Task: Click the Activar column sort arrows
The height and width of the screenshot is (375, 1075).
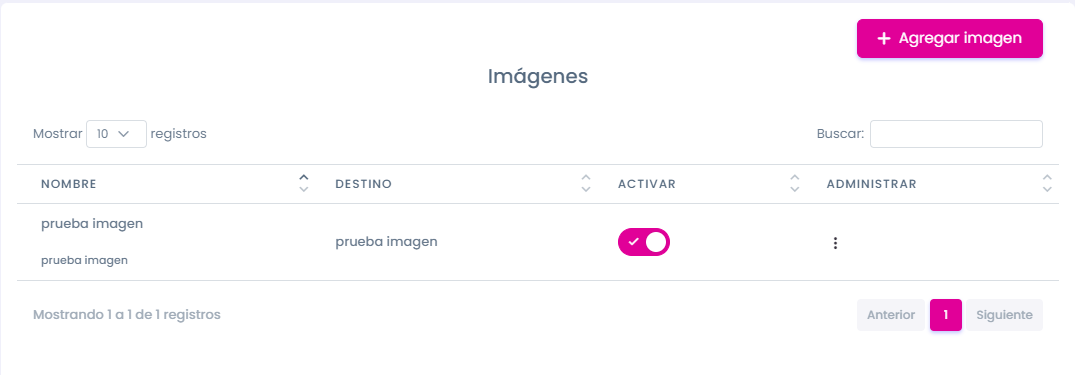Action: tap(795, 183)
